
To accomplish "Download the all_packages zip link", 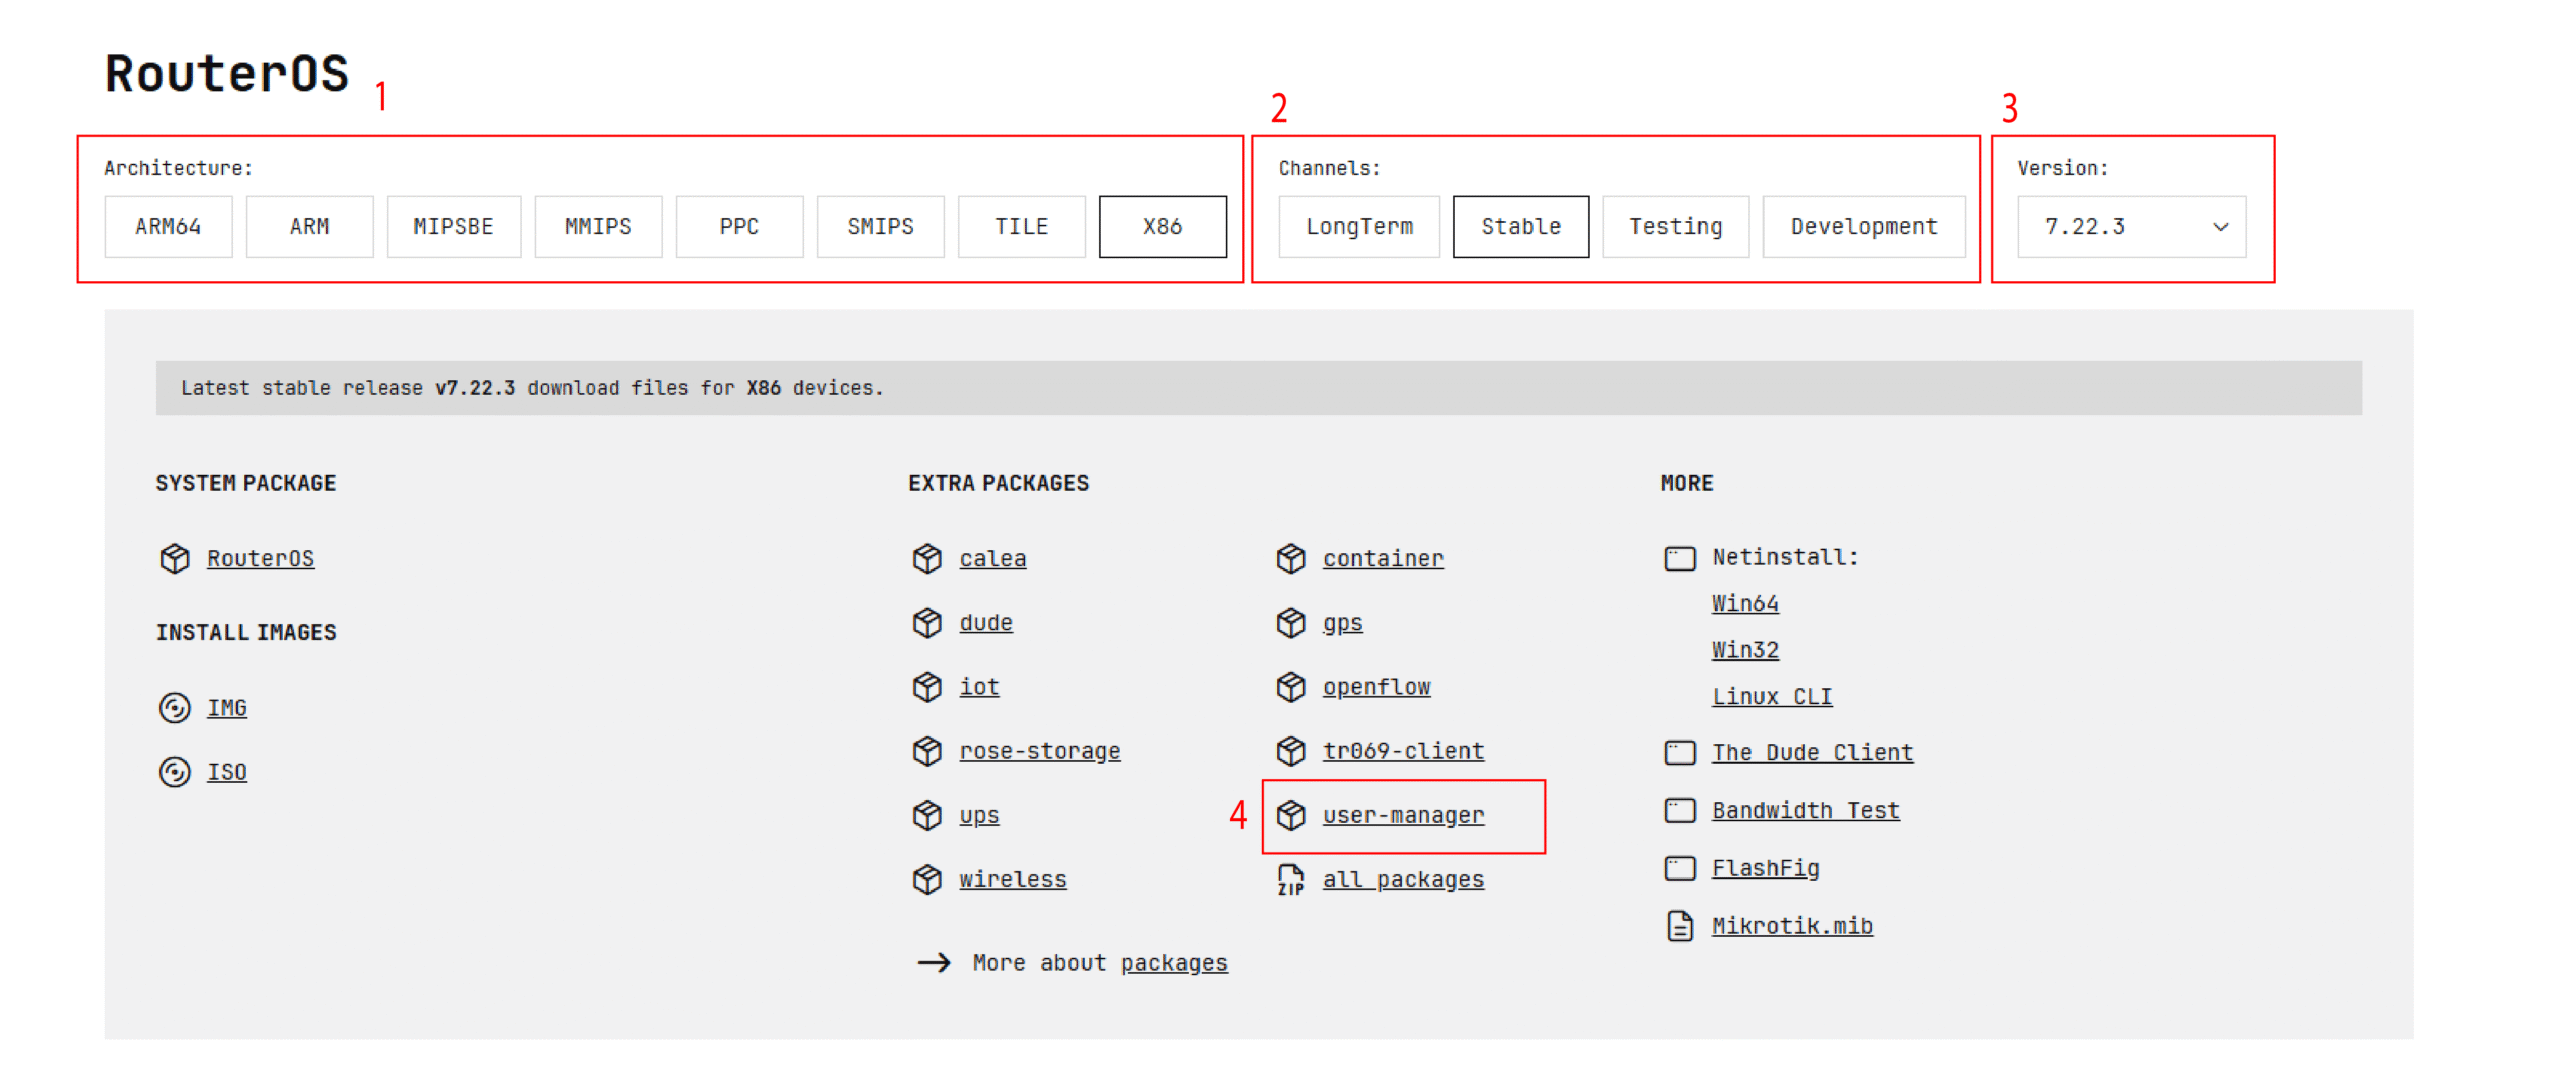I will [x=1403, y=879].
